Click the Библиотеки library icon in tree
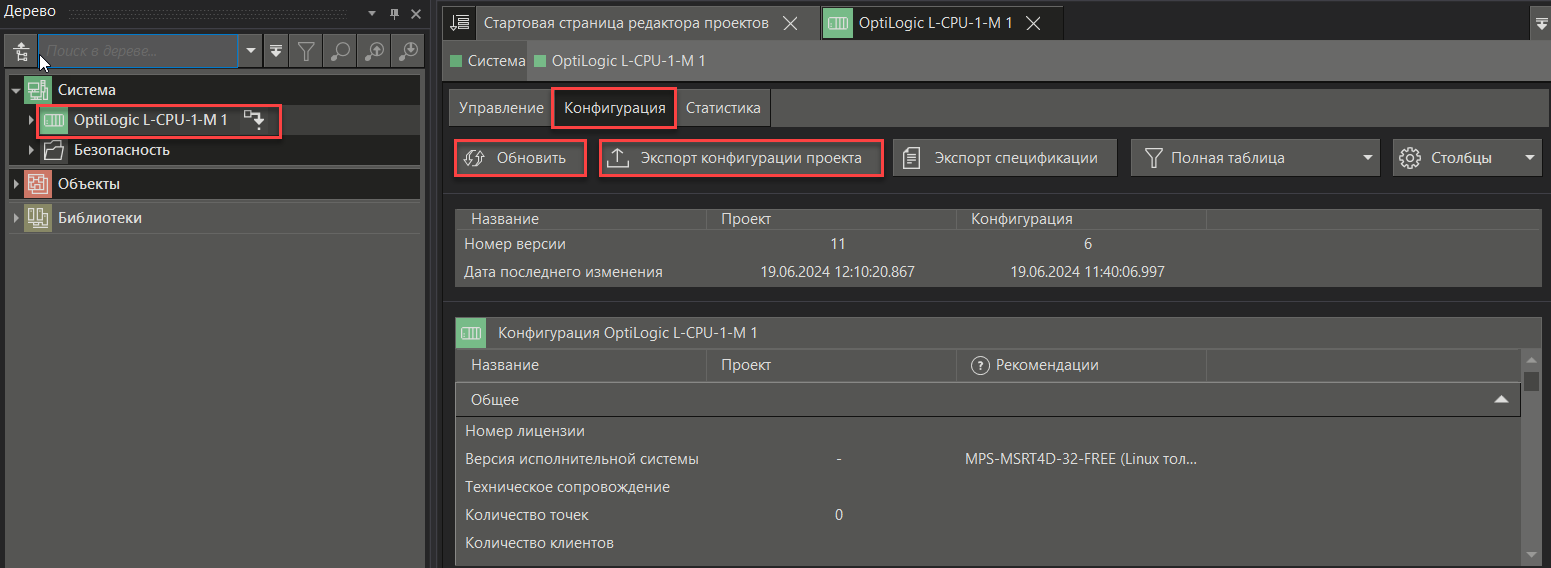This screenshot has width=1551, height=568. coord(38,218)
